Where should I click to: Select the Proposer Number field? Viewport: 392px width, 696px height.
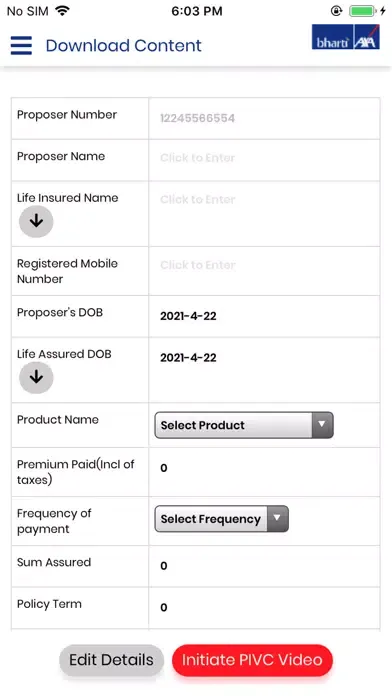coord(265,119)
